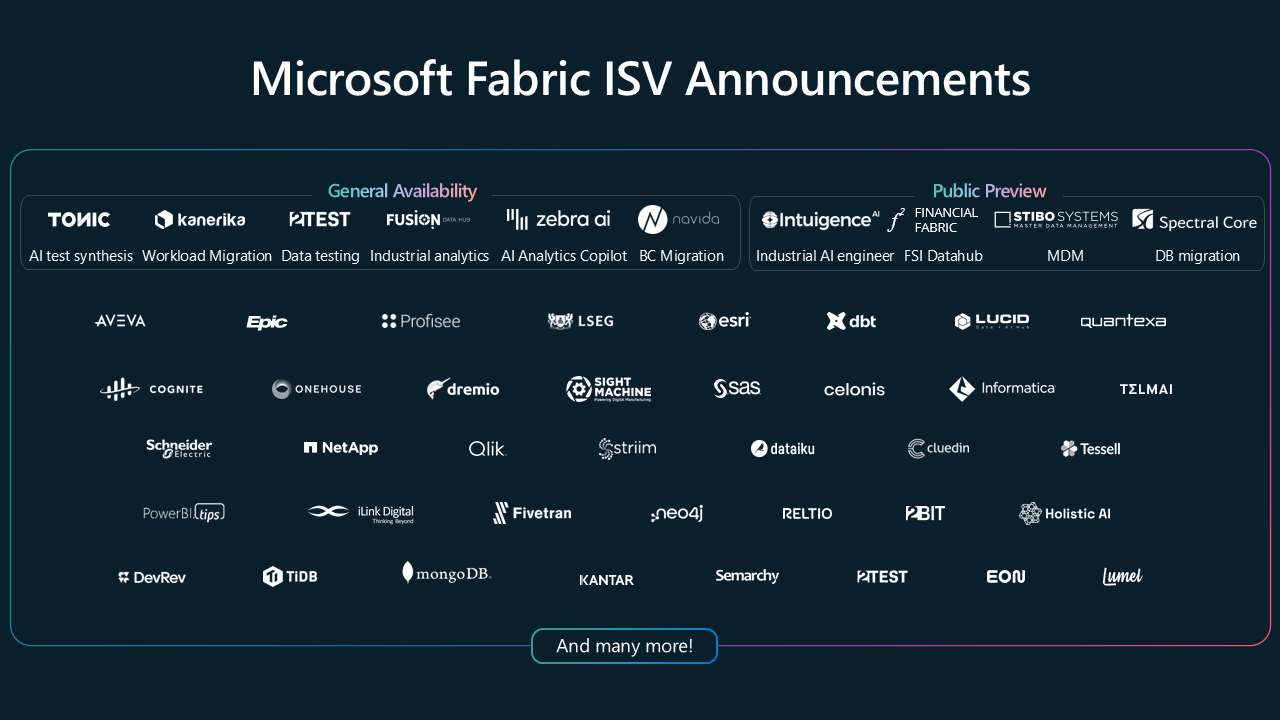This screenshot has height=720, width=1280.
Task: Select the Qlik logo
Action: pos(487,449)
